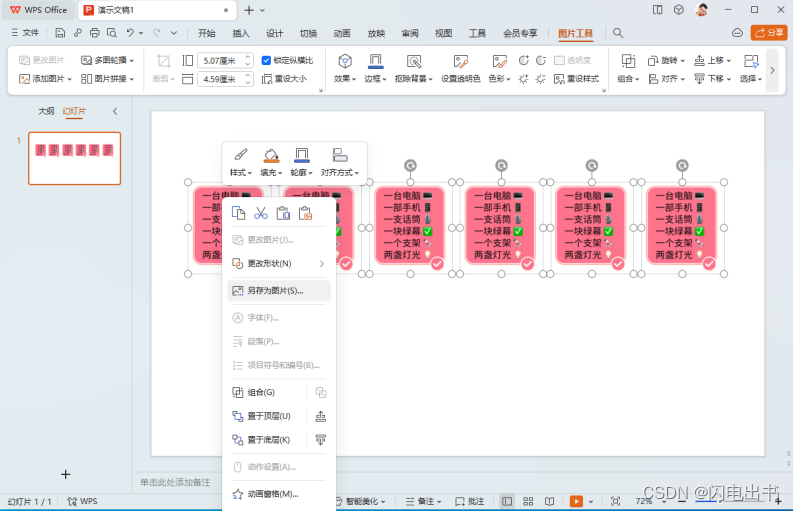Viewport: 794px width, 511px height.
Task: Click the undo arrow icon
Action: click(130, 33)
